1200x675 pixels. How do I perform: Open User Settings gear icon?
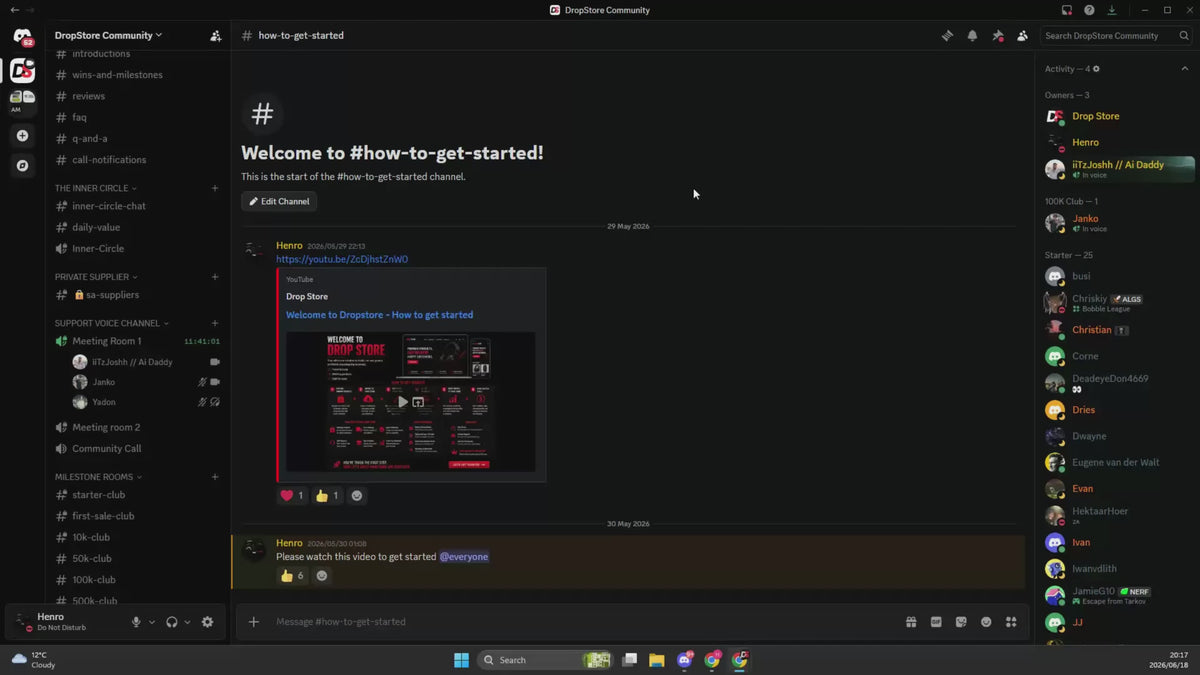(207, 622)
